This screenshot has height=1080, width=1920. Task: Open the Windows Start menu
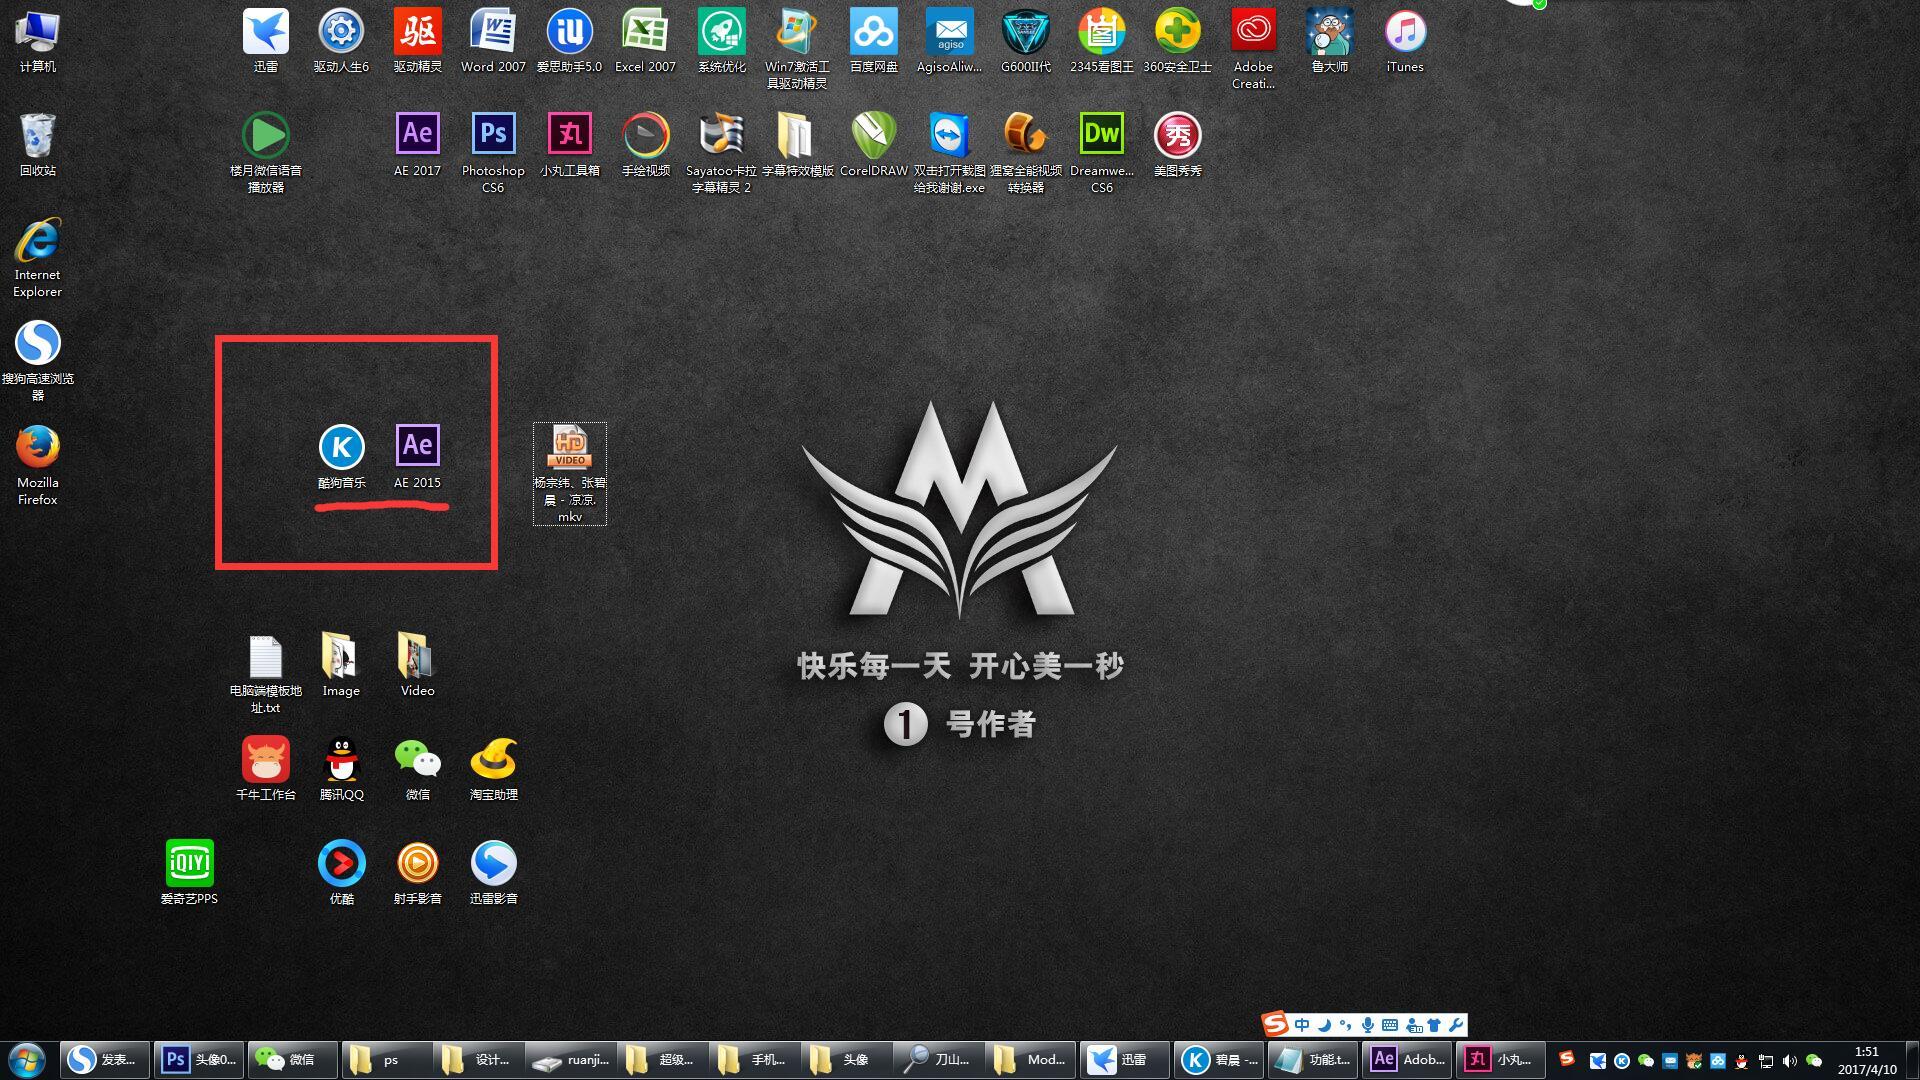[x=27, y=1060]
